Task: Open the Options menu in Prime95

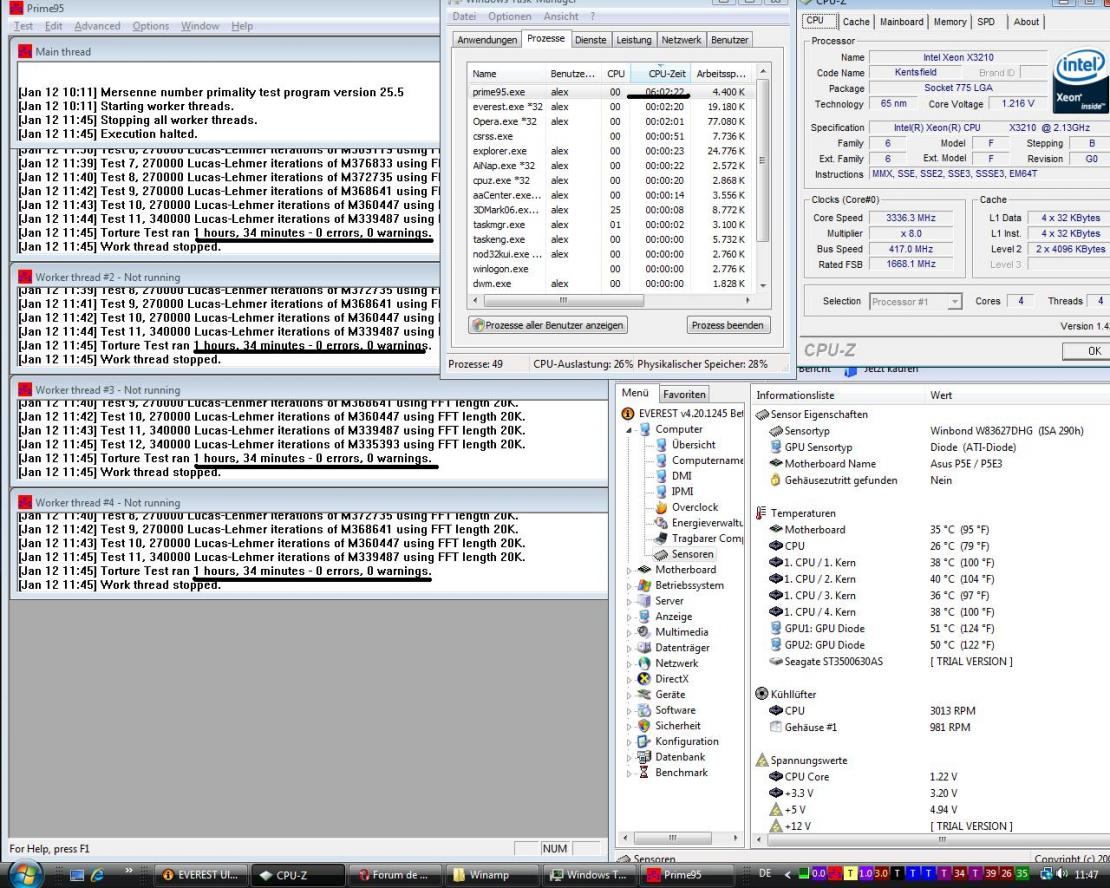Action: (x=151, y=26)
